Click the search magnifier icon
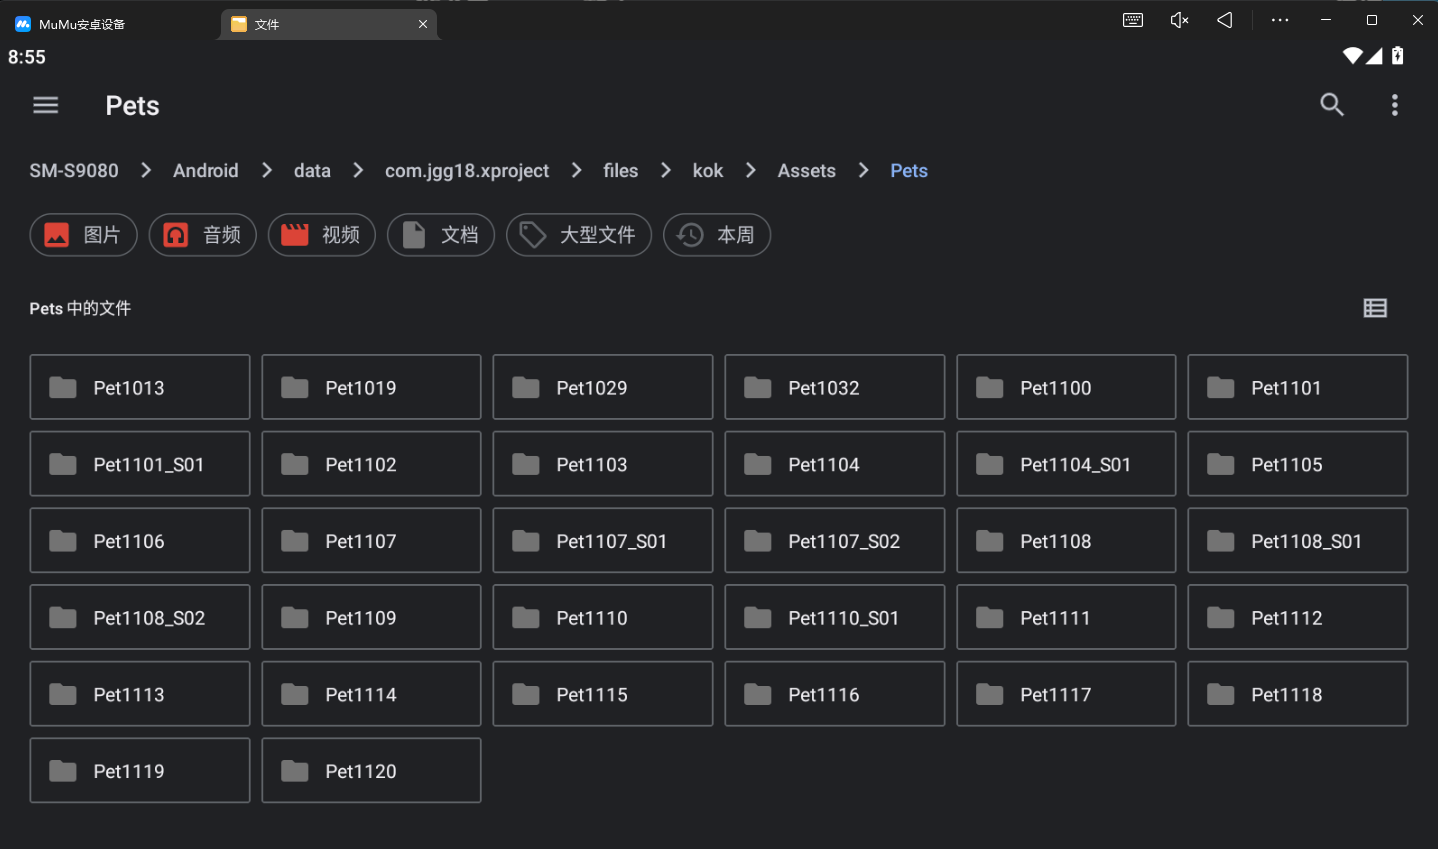The width and height of the screenshot is (1438, 849). [1332, 105]
